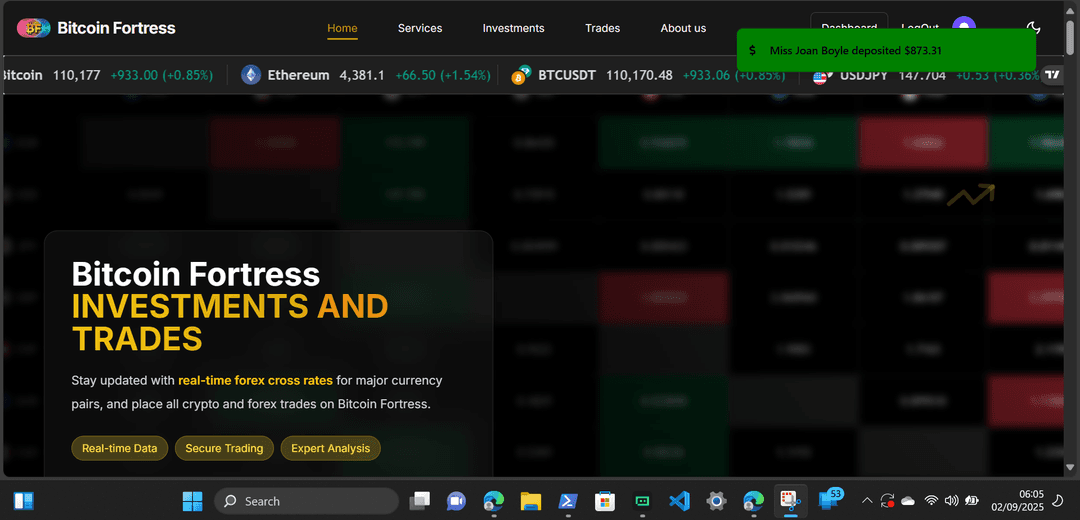Click the 'Miss Joan Boyle deposited $873.31' notification
1080x520 pixels.
pyautogui.click(x=886, y=50)
